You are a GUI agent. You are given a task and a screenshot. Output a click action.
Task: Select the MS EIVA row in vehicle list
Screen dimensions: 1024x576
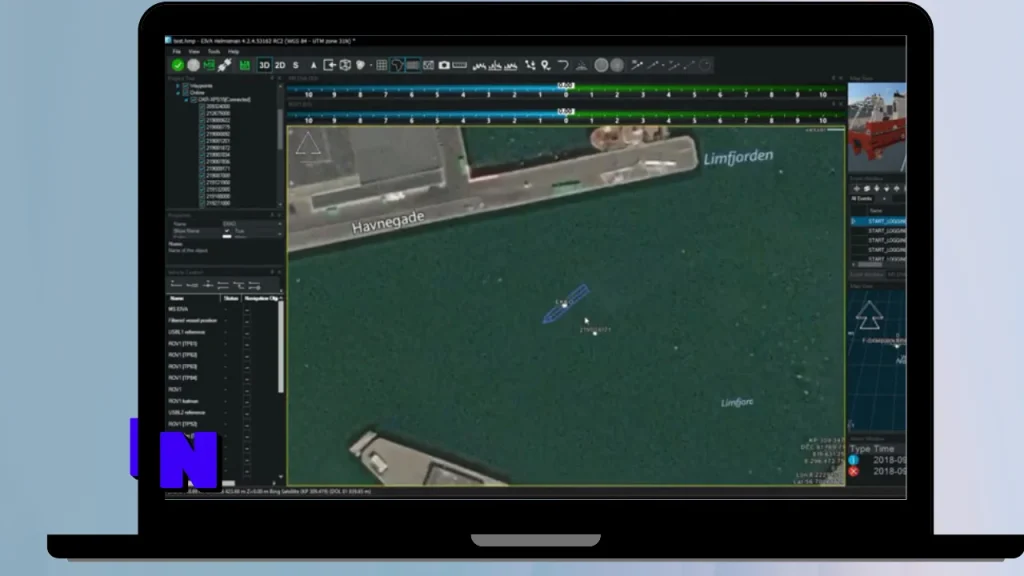[x=223, y=309]
